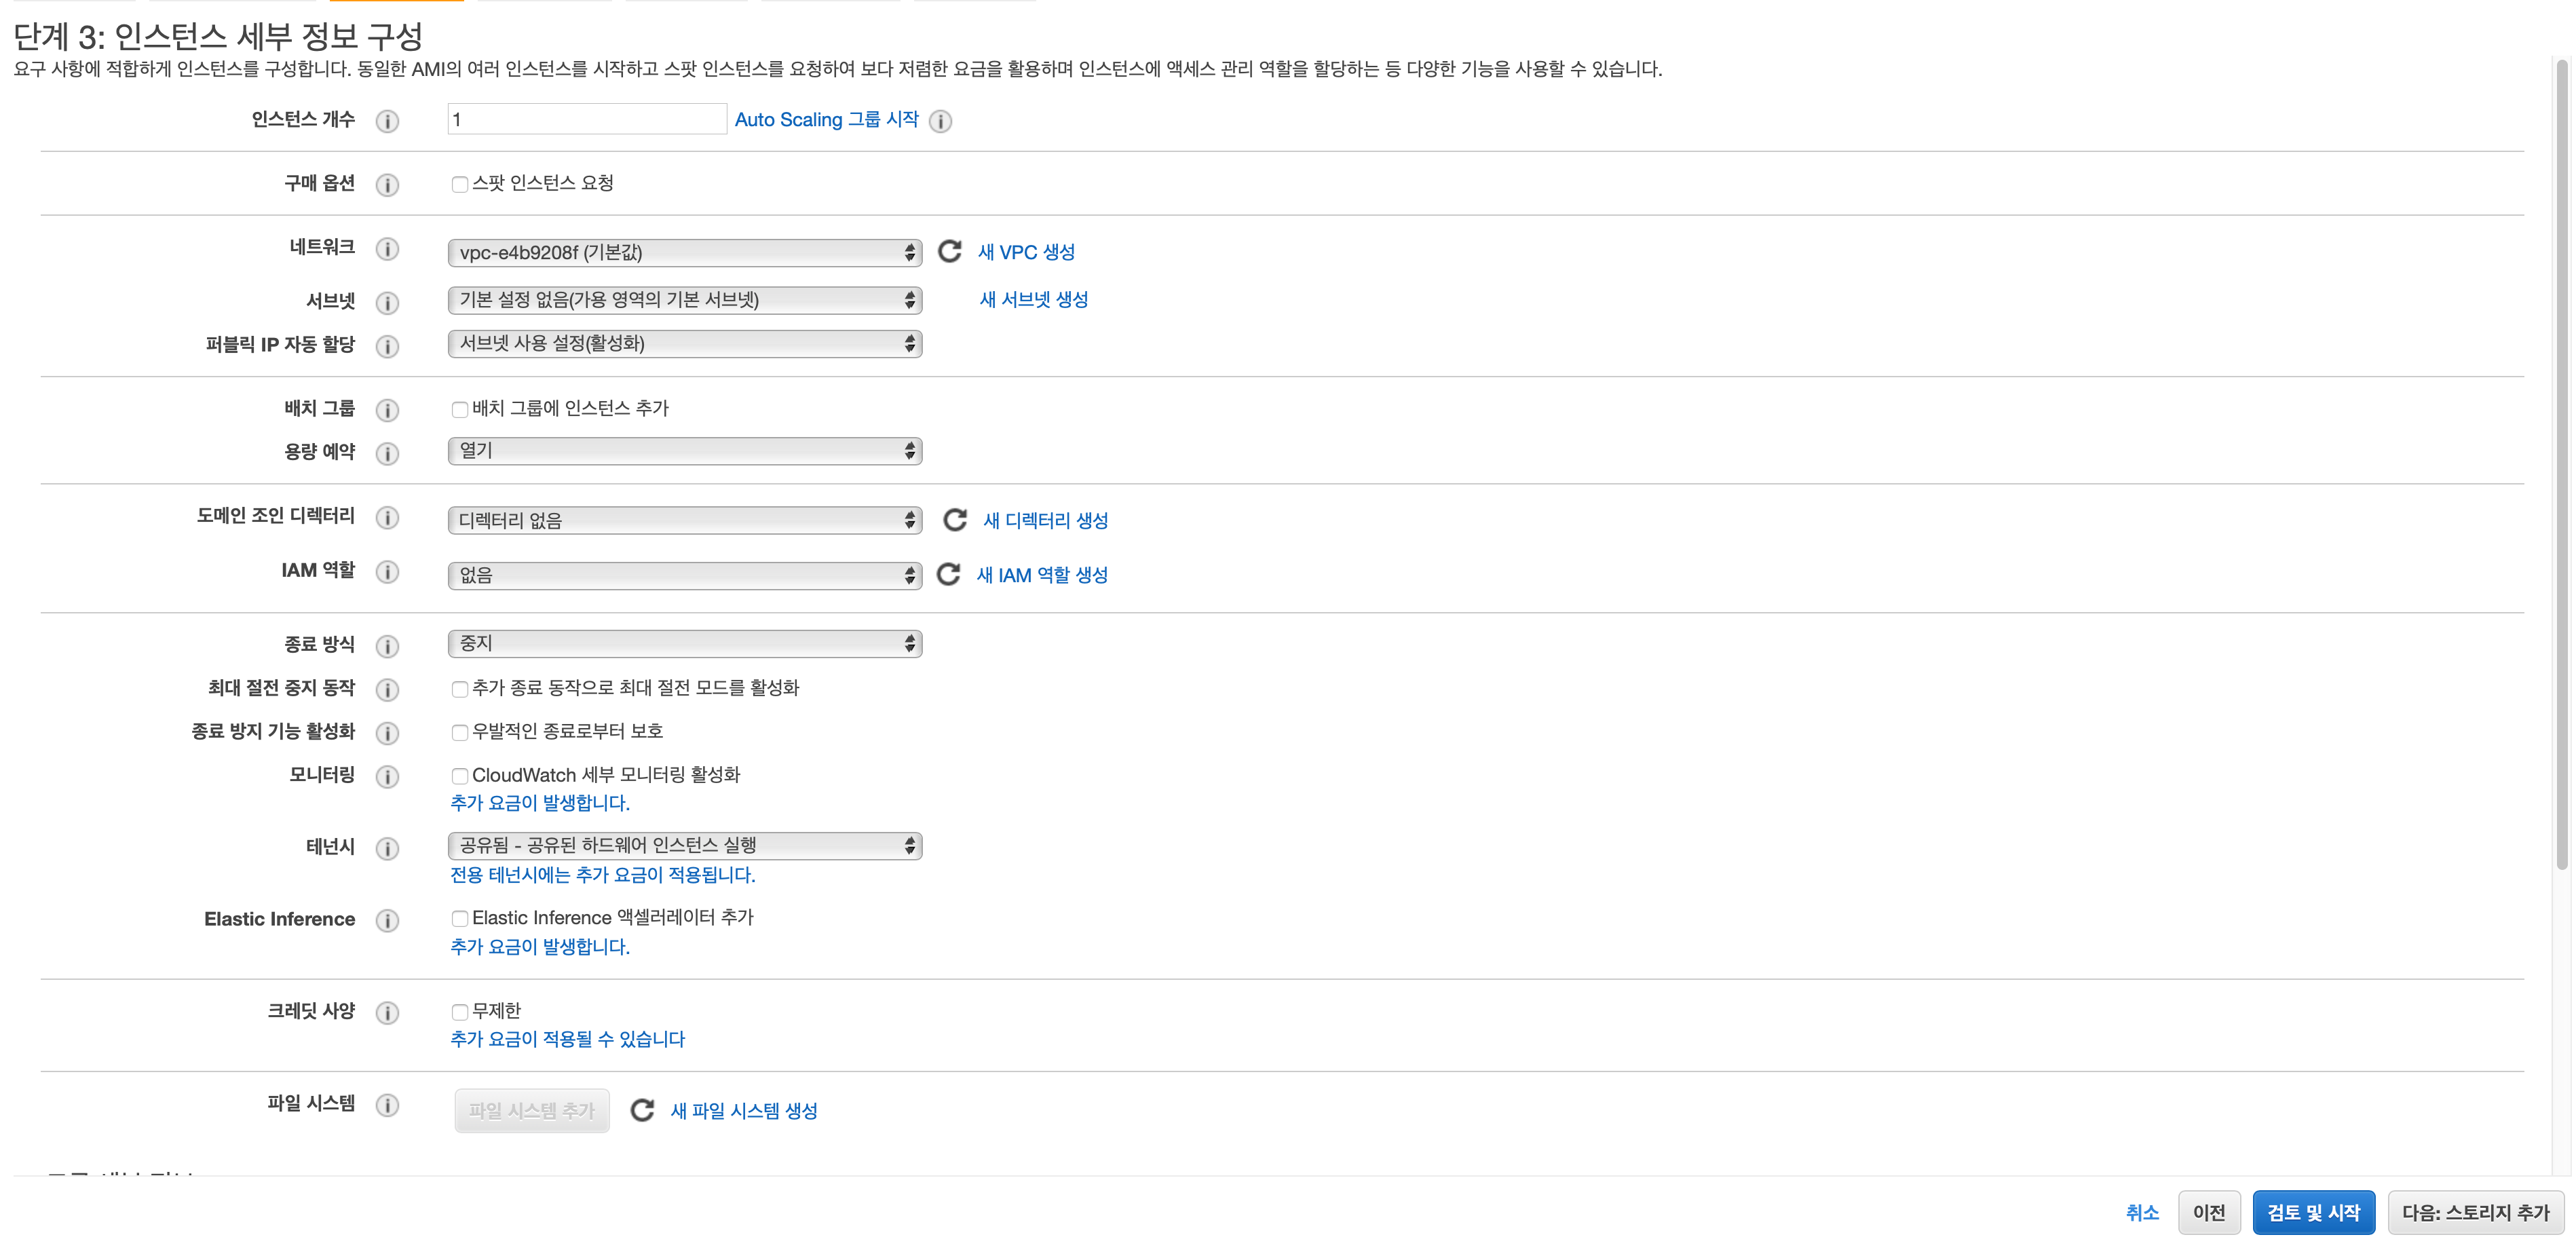2576x1254 pixels.
Task: Enable 스팟 인스턴스 요청 checkbox
Action: (460, 184)
